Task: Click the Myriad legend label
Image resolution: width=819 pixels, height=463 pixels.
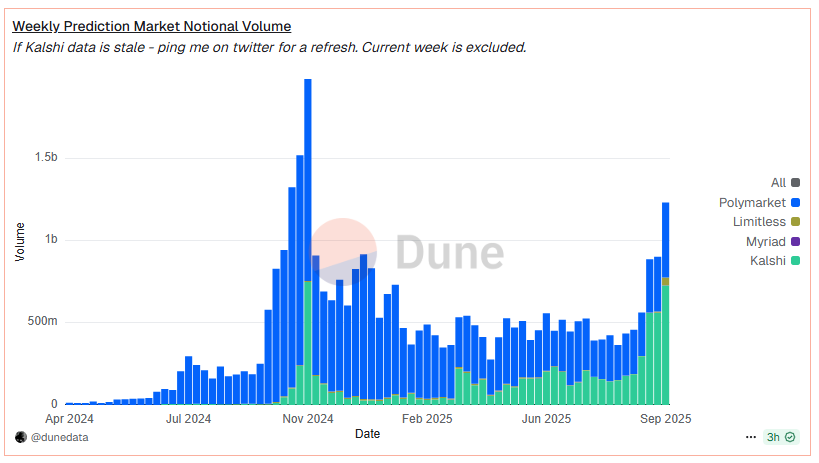Action: coord(766,242)
